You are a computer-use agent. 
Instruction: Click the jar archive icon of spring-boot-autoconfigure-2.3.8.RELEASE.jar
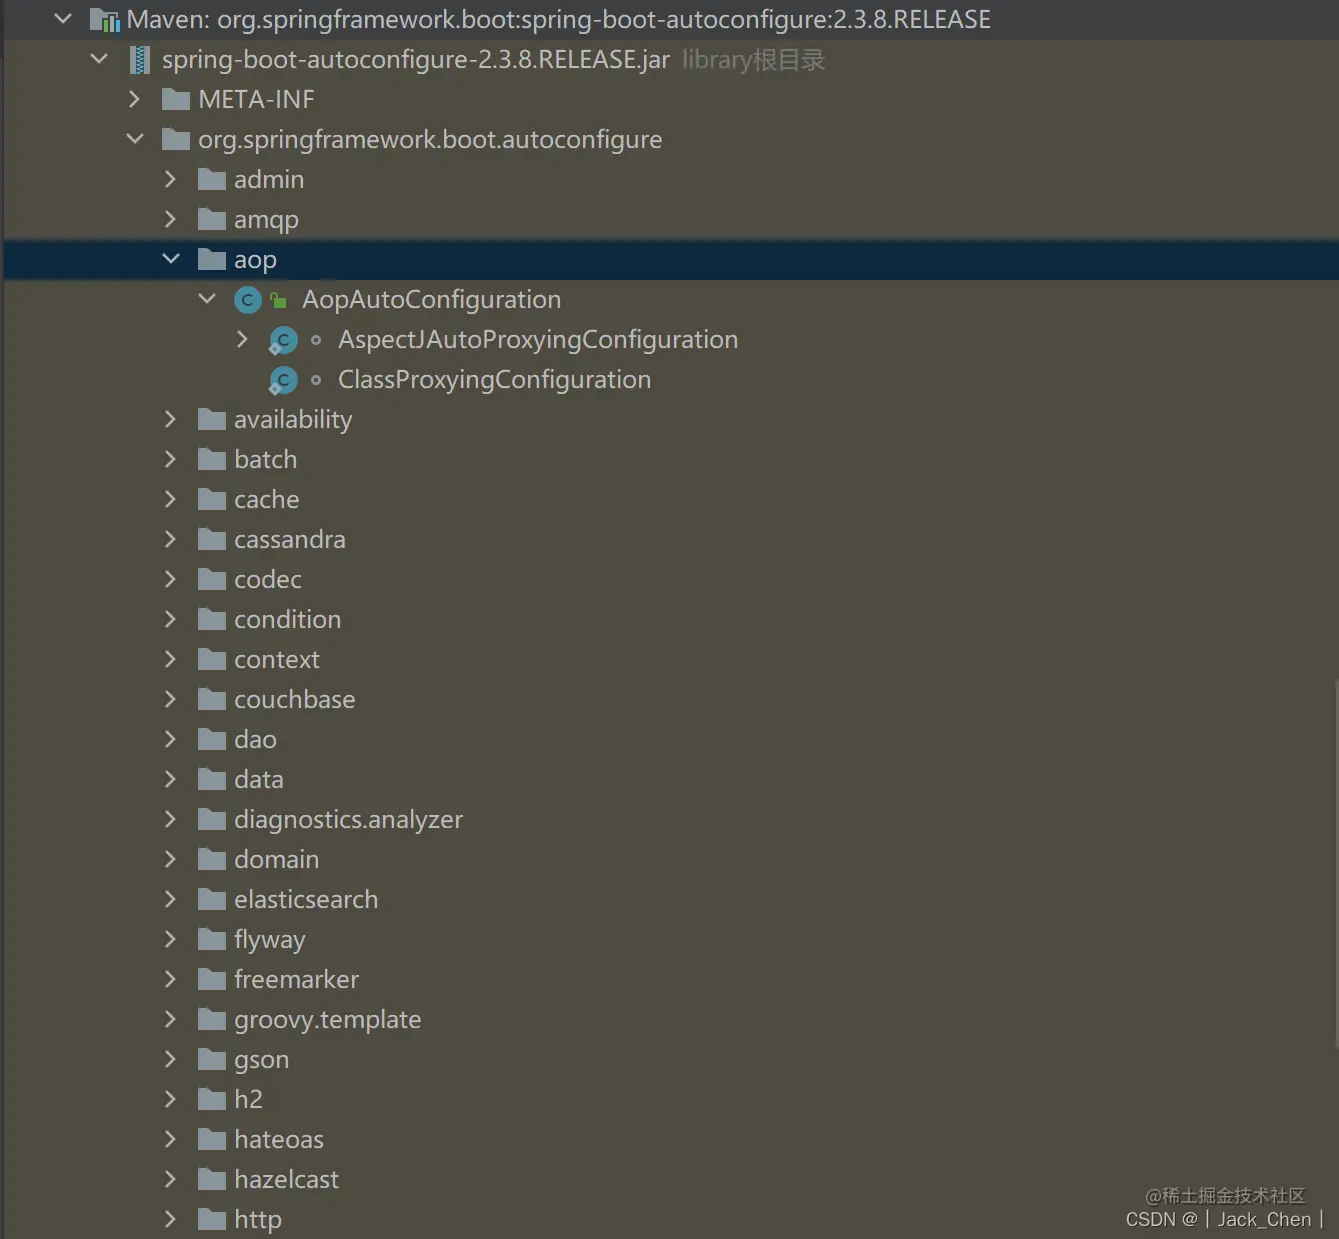pos(140,60)
